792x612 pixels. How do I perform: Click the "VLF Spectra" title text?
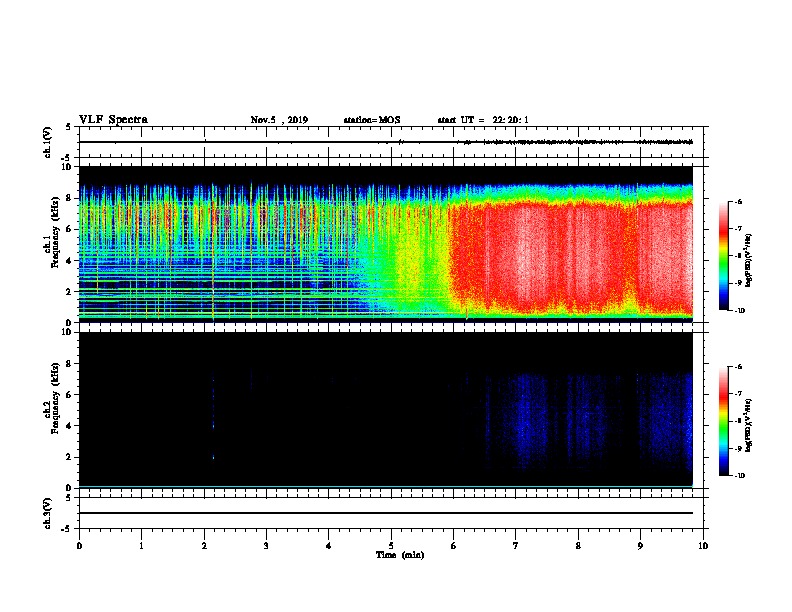pos(113,119)
